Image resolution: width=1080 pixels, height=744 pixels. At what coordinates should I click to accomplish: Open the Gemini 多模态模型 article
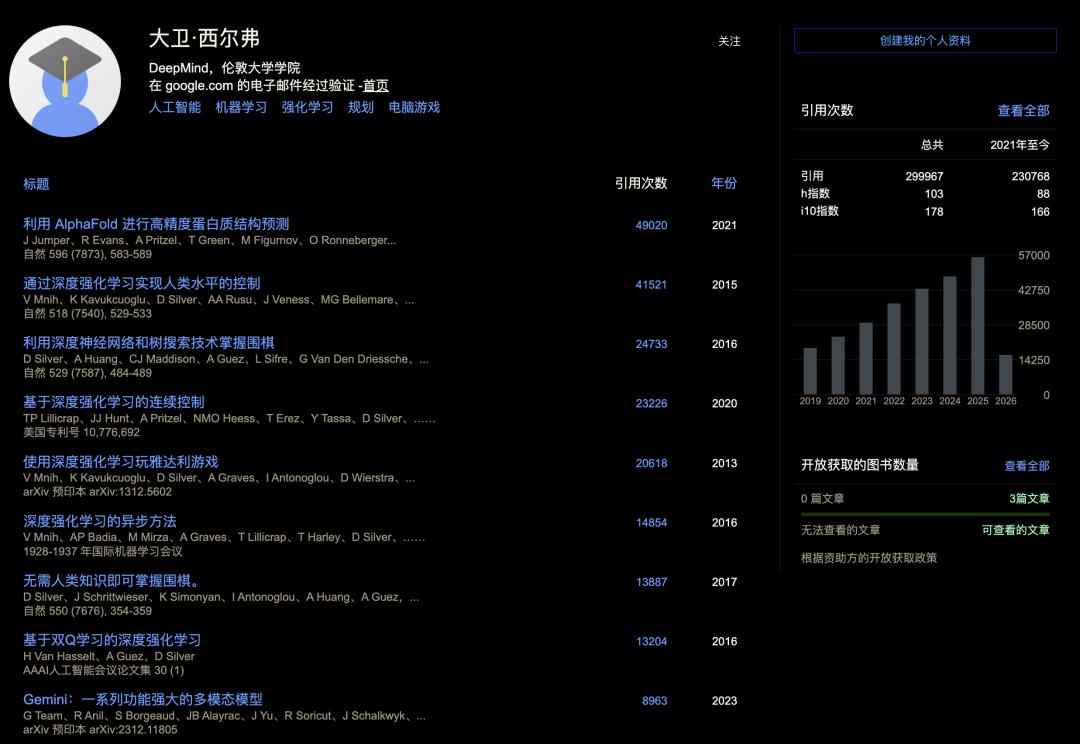(x=143, y=699)
